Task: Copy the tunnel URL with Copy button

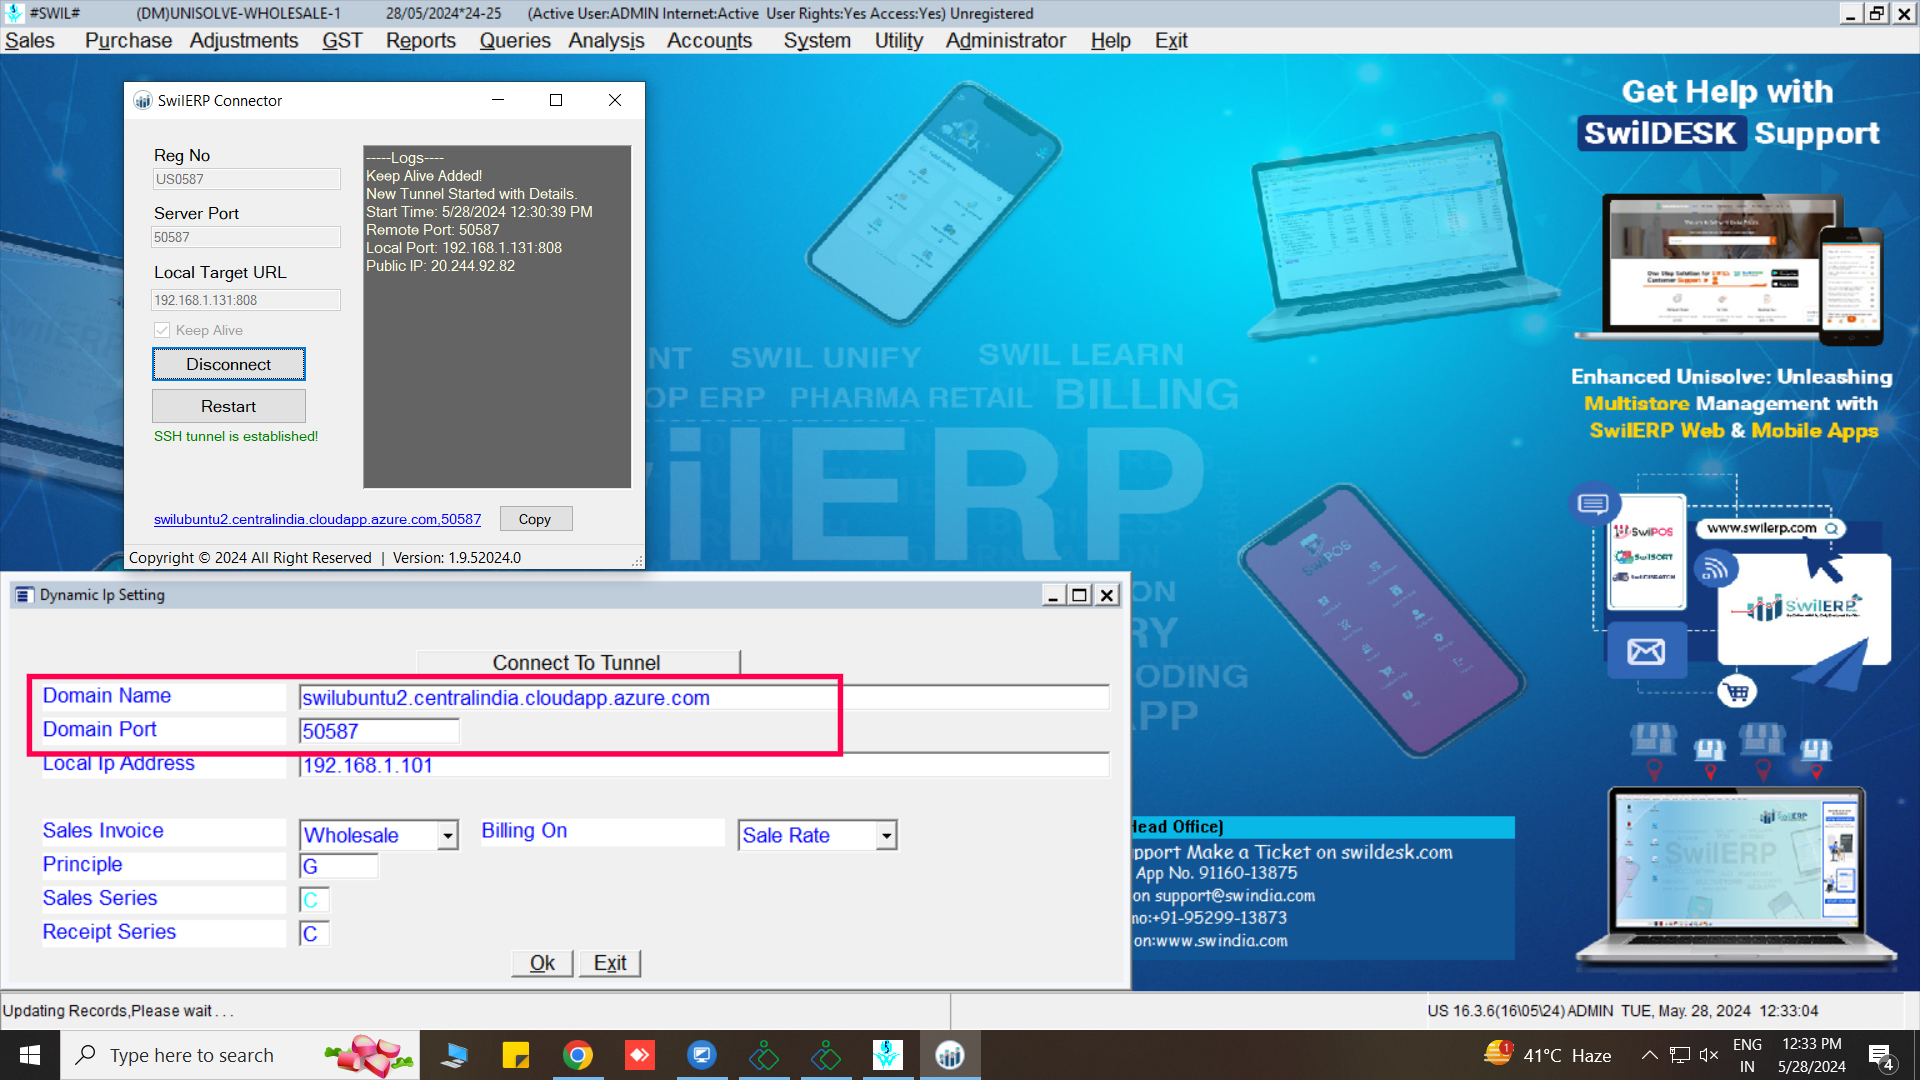Action: (x=535, y=519)
